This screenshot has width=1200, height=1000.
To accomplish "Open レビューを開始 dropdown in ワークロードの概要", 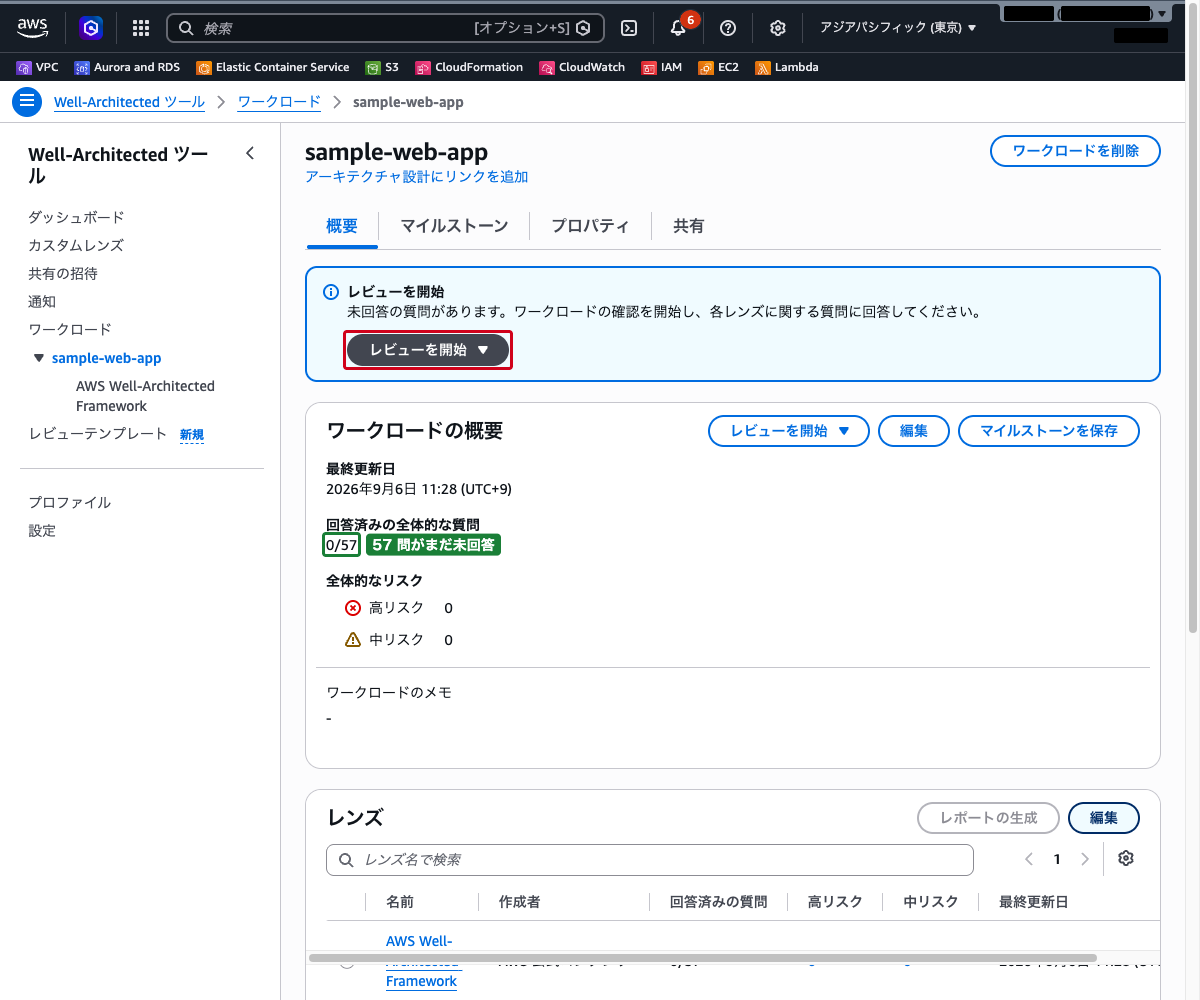I will coord(789,431).
